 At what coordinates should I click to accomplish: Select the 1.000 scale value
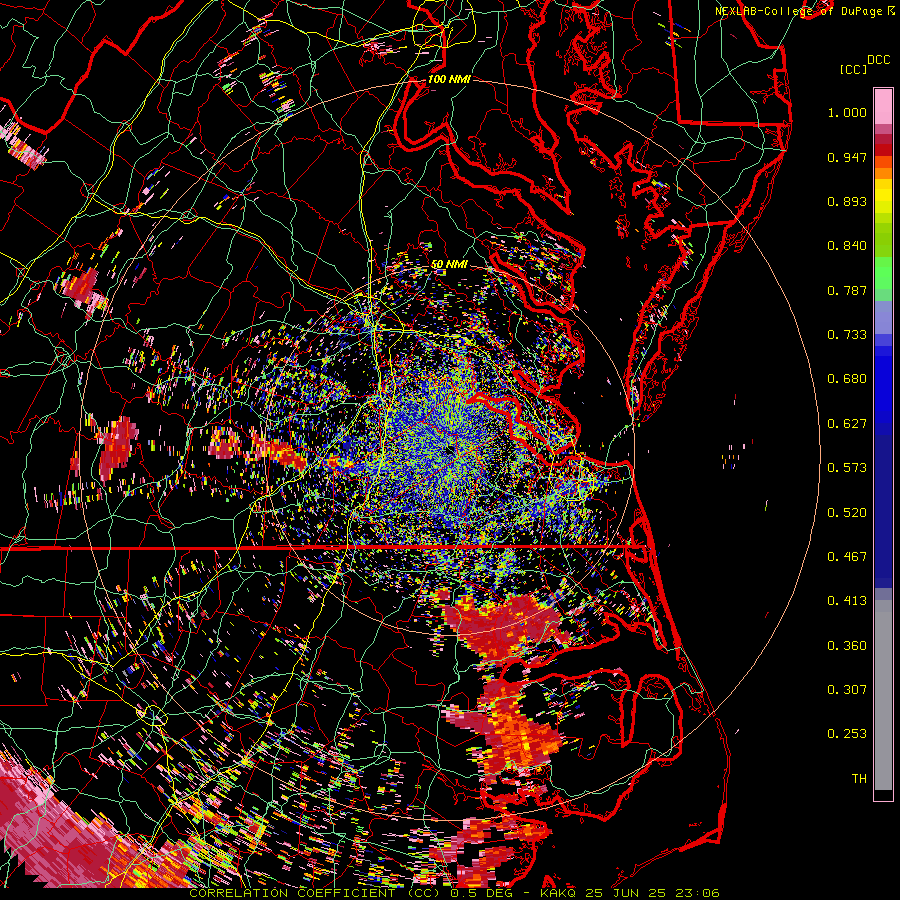pos(847,112)
